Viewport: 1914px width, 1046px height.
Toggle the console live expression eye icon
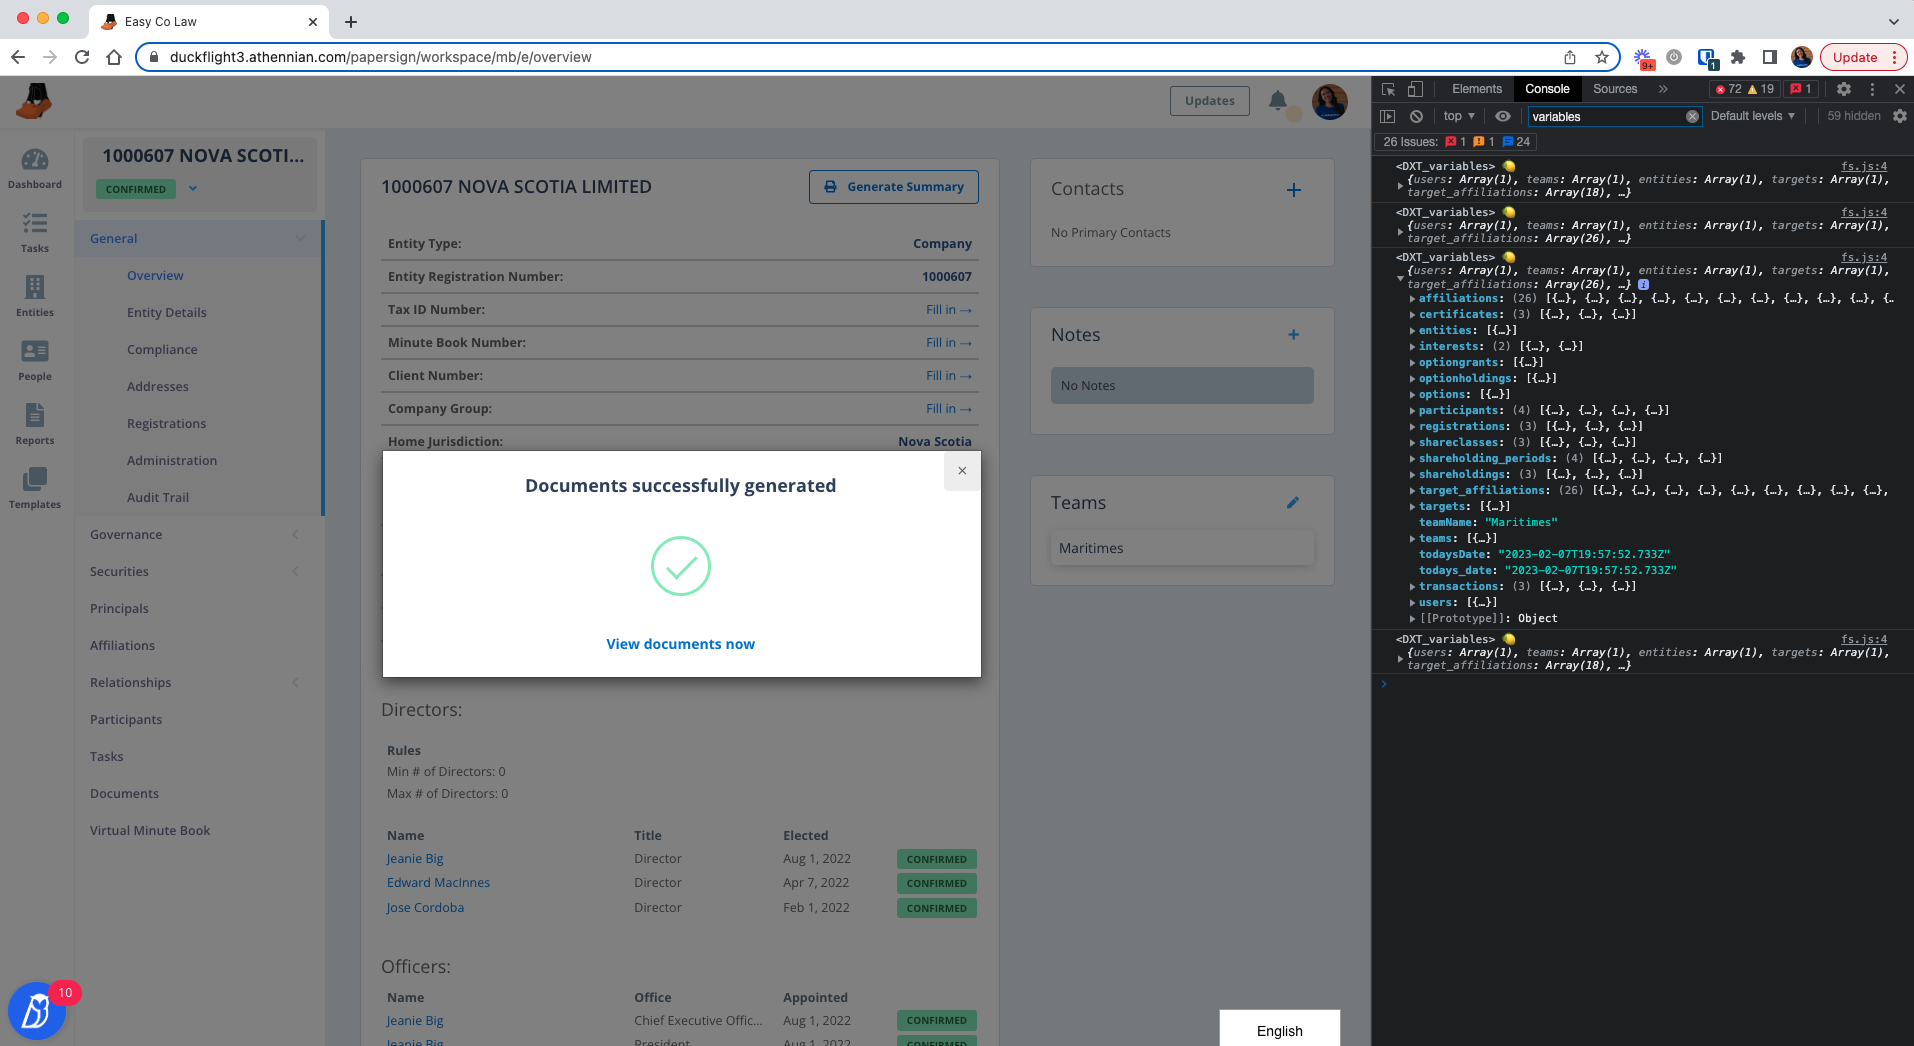1503,116
